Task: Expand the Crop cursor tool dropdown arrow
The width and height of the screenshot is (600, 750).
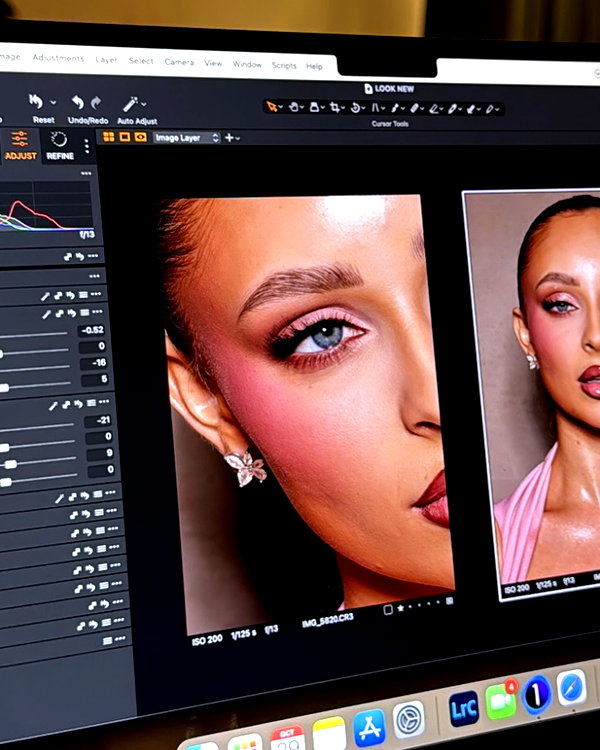Action: pos(343,108)
